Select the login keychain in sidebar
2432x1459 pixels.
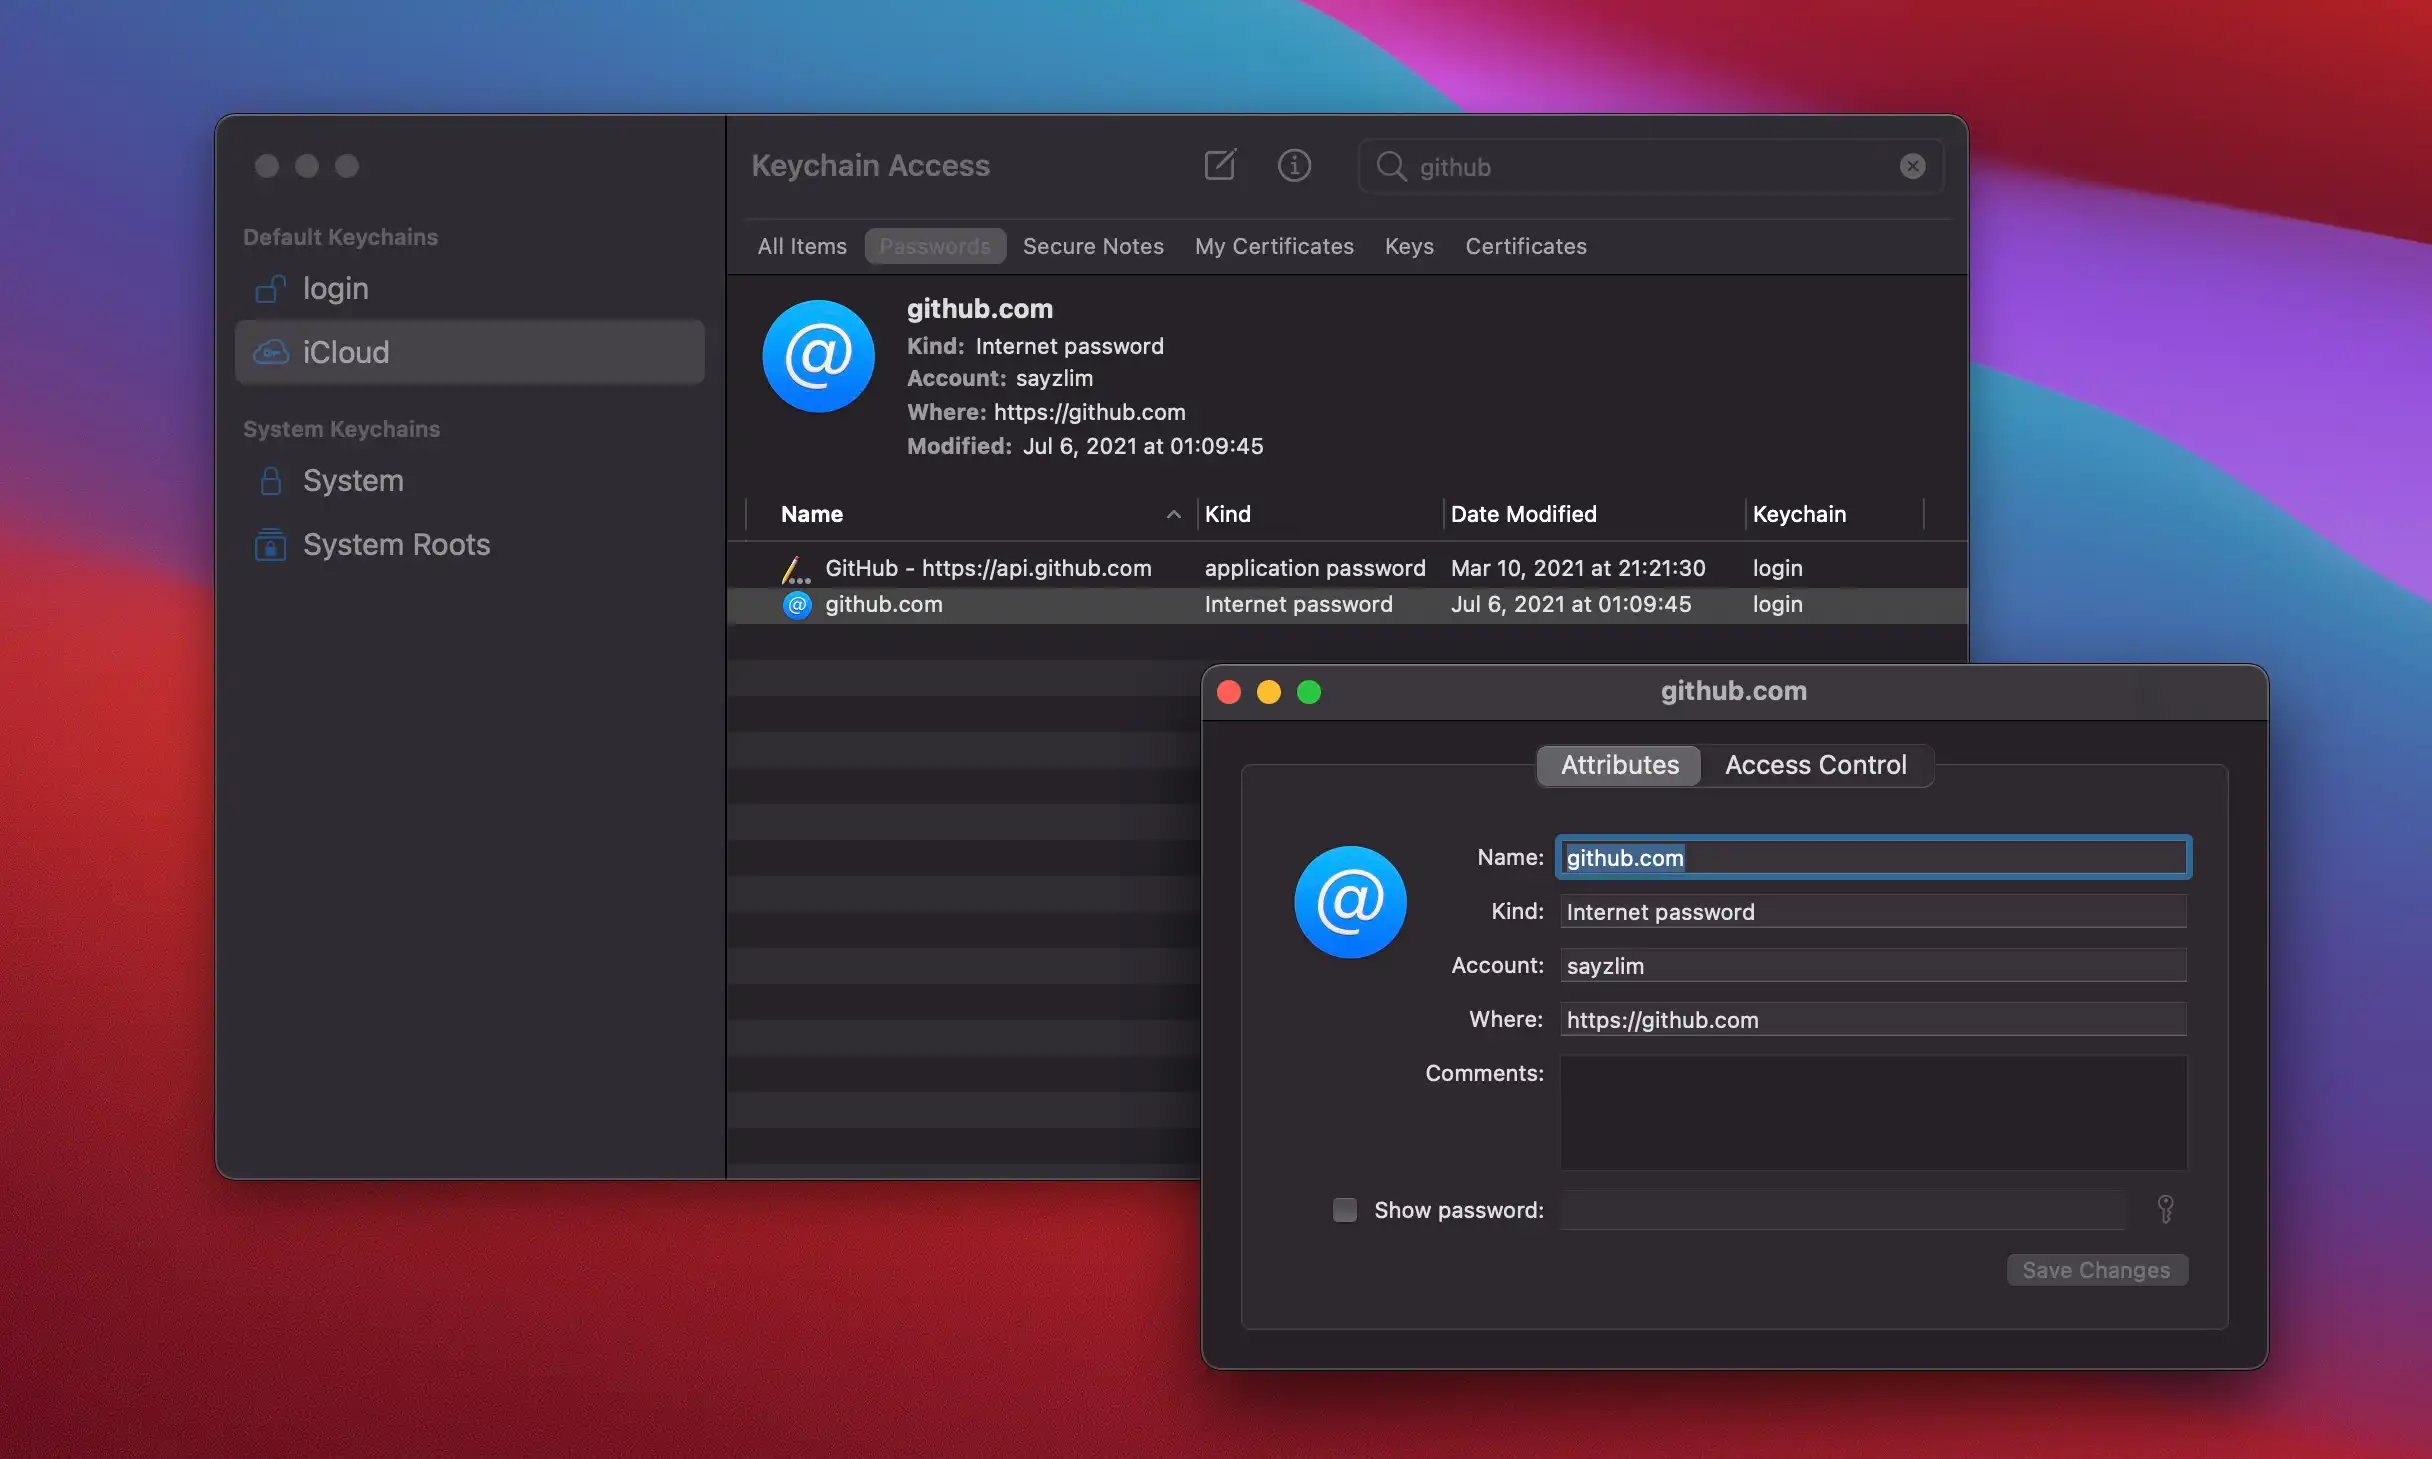click(x=469, y=289)
